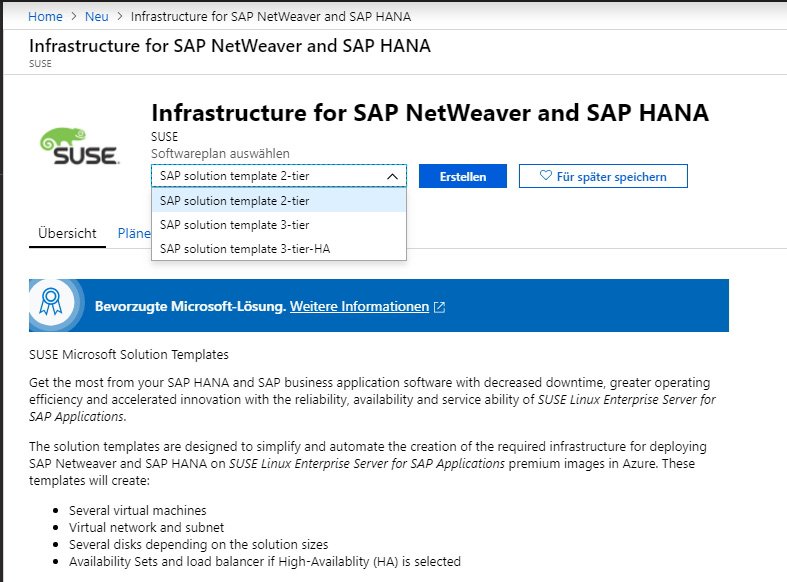Screen dimensions: 787x582
Task: Collapse the plan dropdown using its chevron arrow
Action: (392, 176)
